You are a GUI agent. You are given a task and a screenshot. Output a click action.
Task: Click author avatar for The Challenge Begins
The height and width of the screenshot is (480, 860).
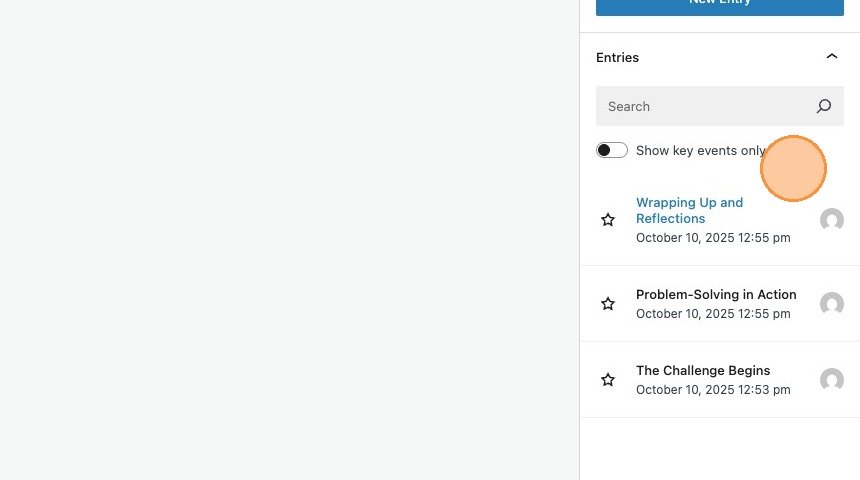click(x=831, y=380)
